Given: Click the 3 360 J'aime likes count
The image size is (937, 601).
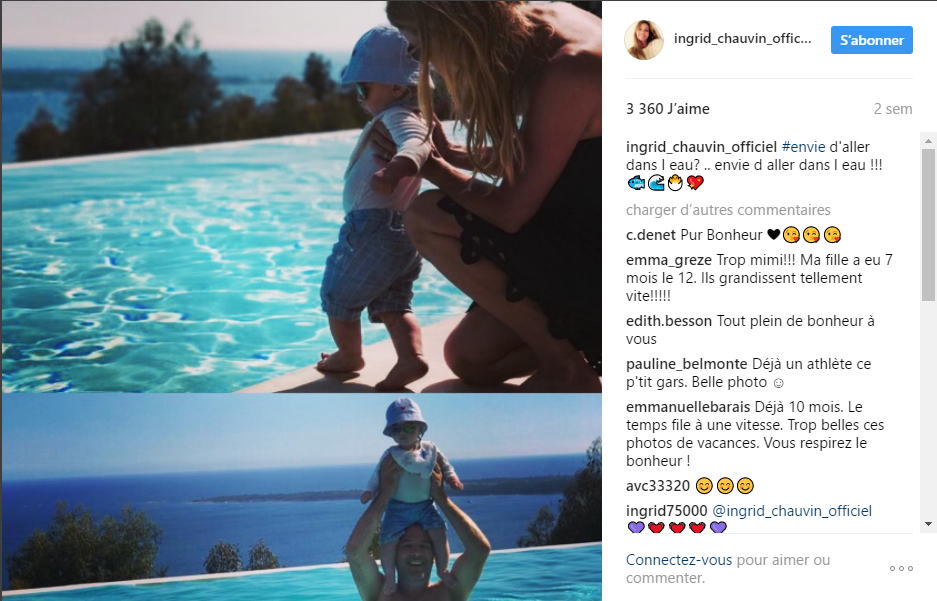Looking at the screenshot, I should (x=667, y=109).
